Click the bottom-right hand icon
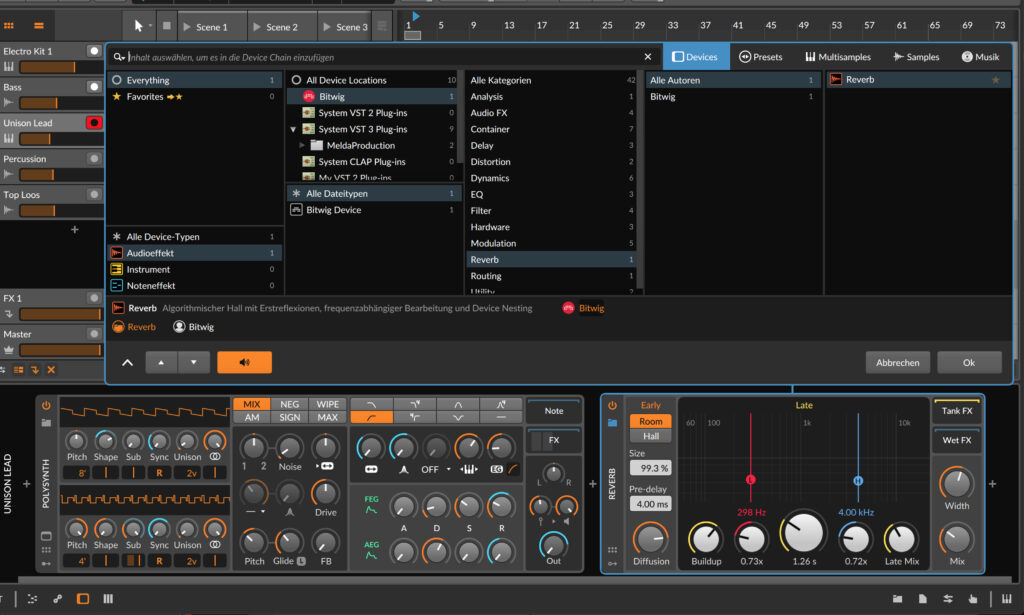 (972, 599)
